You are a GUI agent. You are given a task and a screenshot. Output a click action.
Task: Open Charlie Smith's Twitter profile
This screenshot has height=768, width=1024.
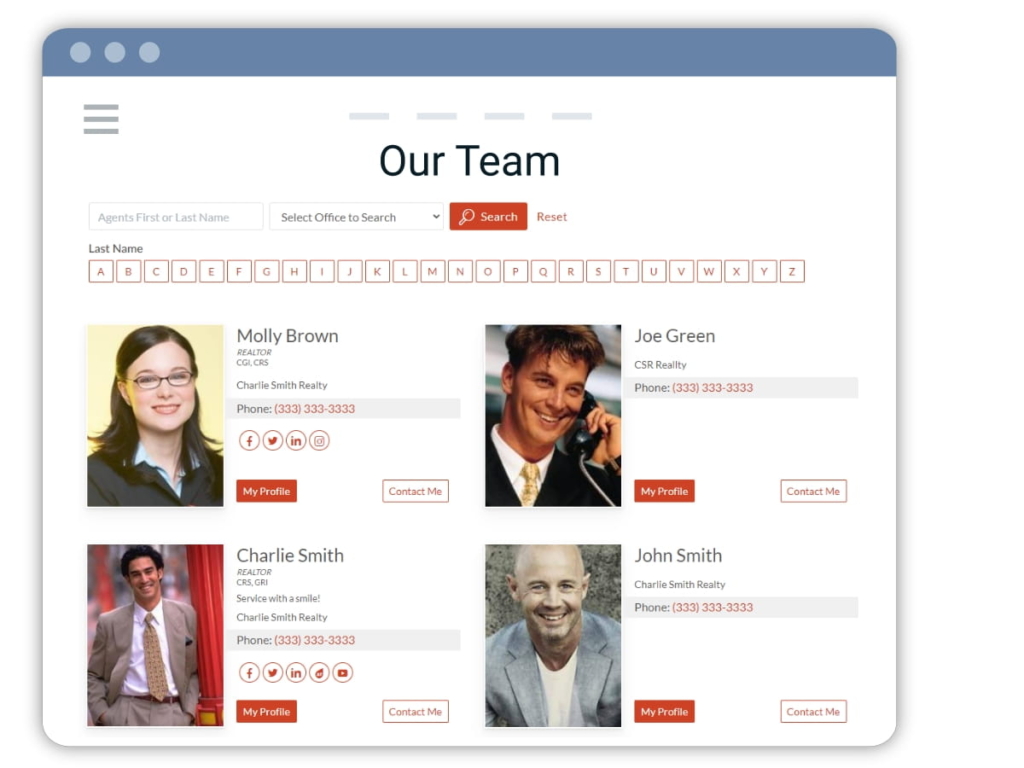coord(273,673)
